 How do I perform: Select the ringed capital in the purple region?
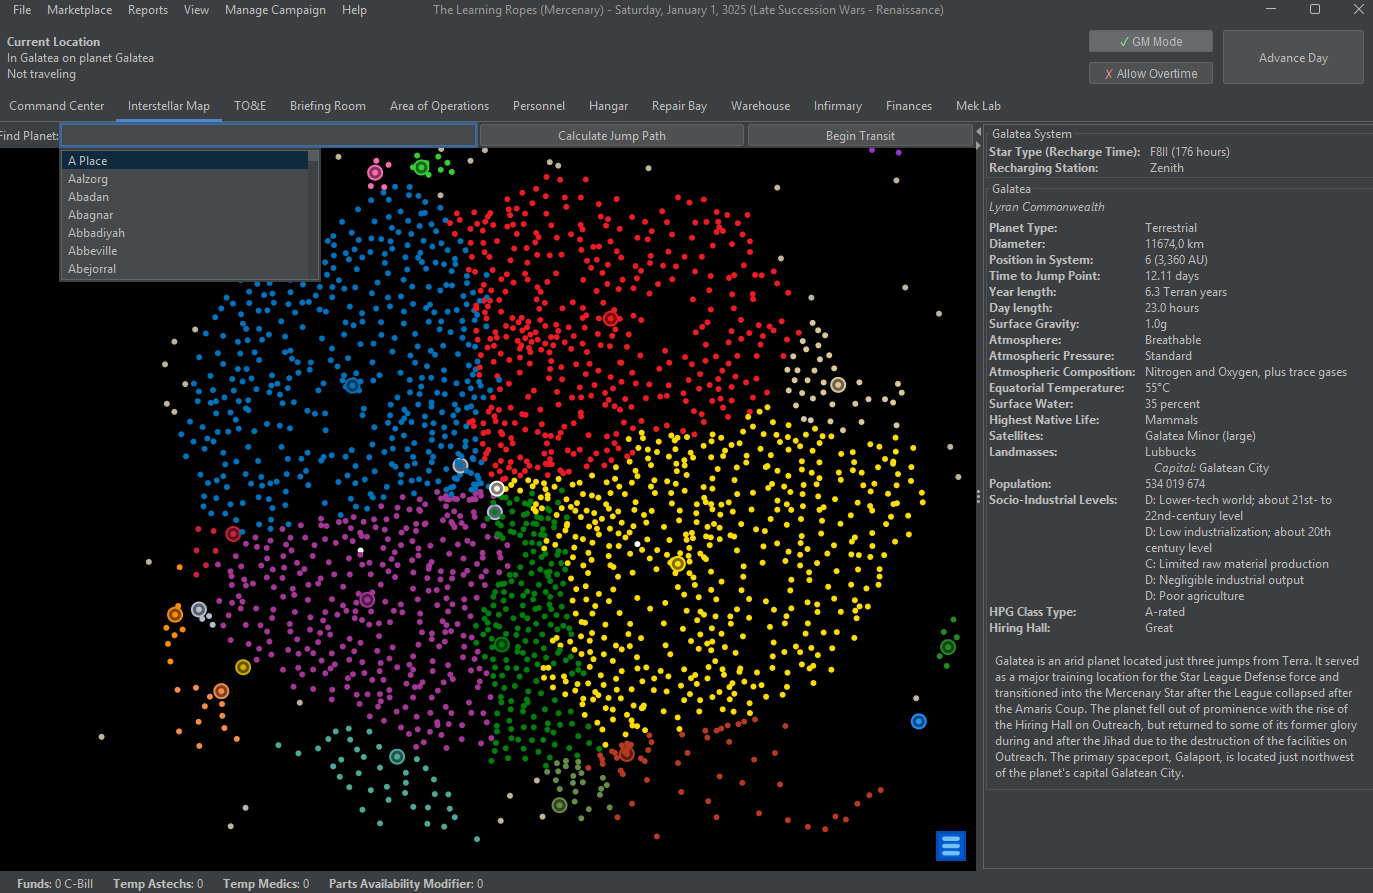(x=367, y=600)
